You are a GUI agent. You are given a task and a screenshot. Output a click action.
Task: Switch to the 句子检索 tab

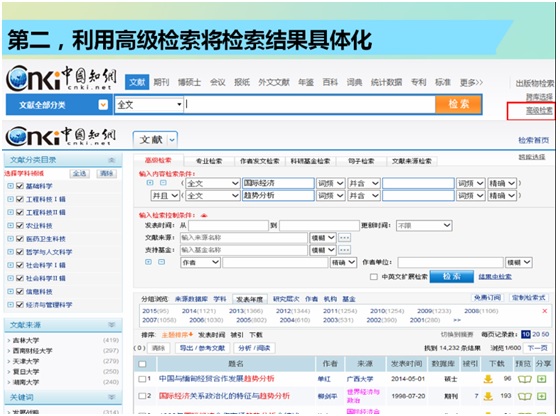(361, 161)
